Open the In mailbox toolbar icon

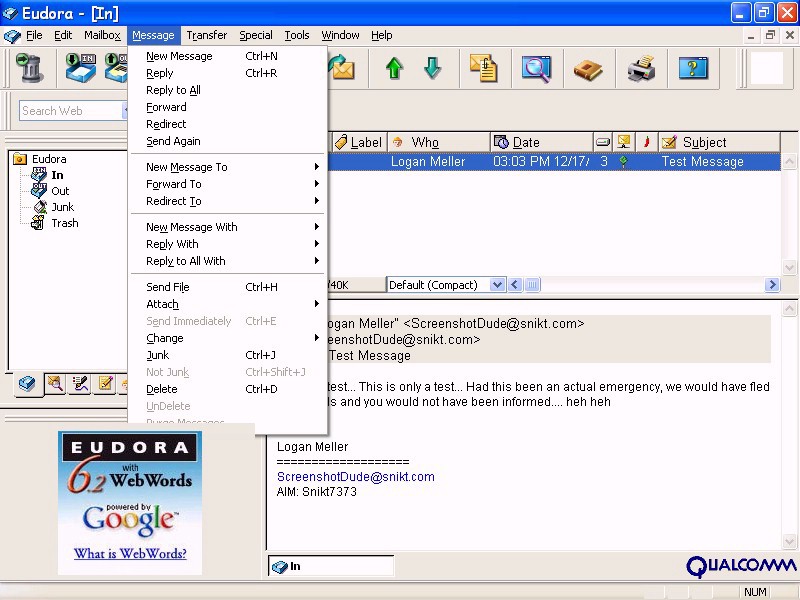[x=81, y=67]
